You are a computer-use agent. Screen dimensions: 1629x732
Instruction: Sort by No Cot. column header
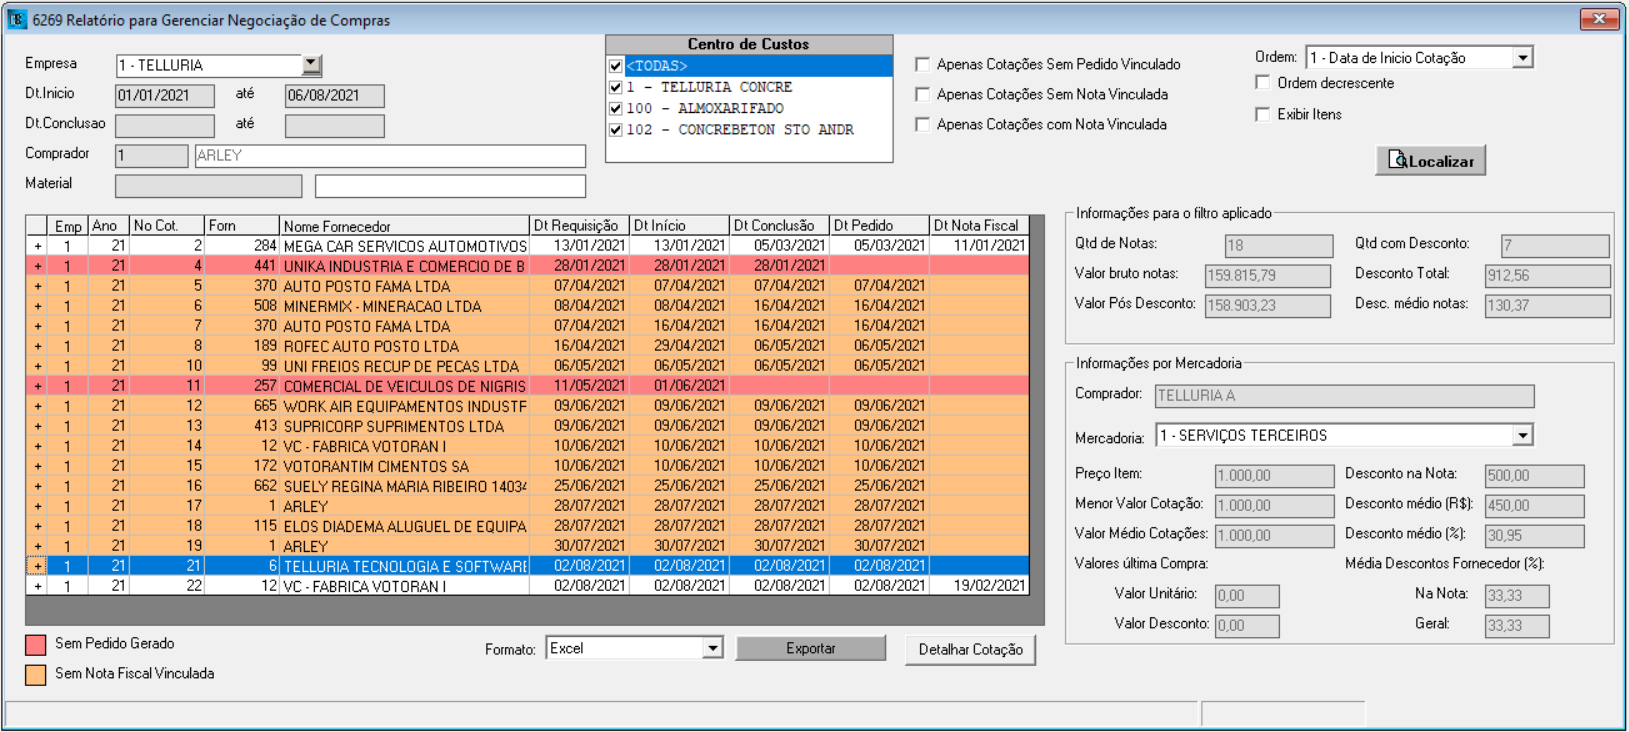click(x=167, y=226)
